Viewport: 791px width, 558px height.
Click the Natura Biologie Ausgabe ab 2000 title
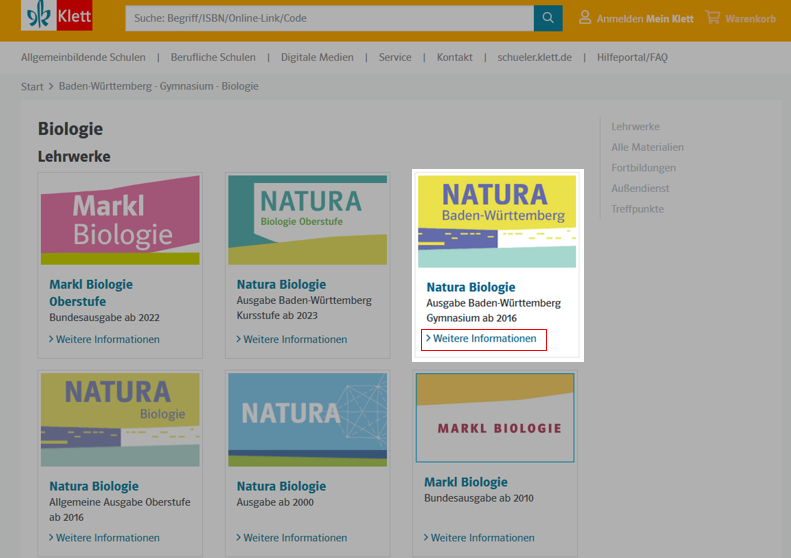(281, 486)
